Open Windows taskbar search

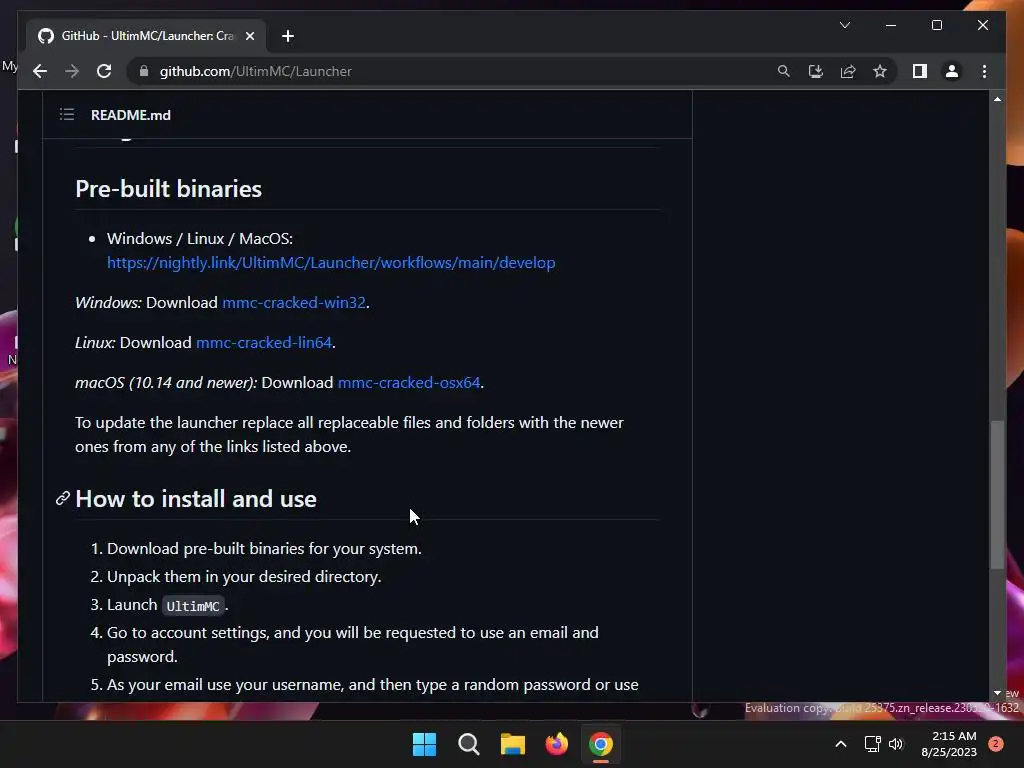pos(468,744)
